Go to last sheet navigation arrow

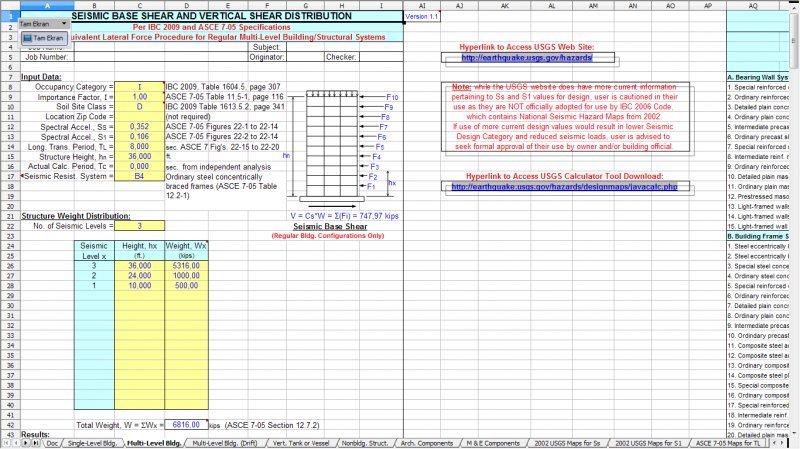[35, 443]
